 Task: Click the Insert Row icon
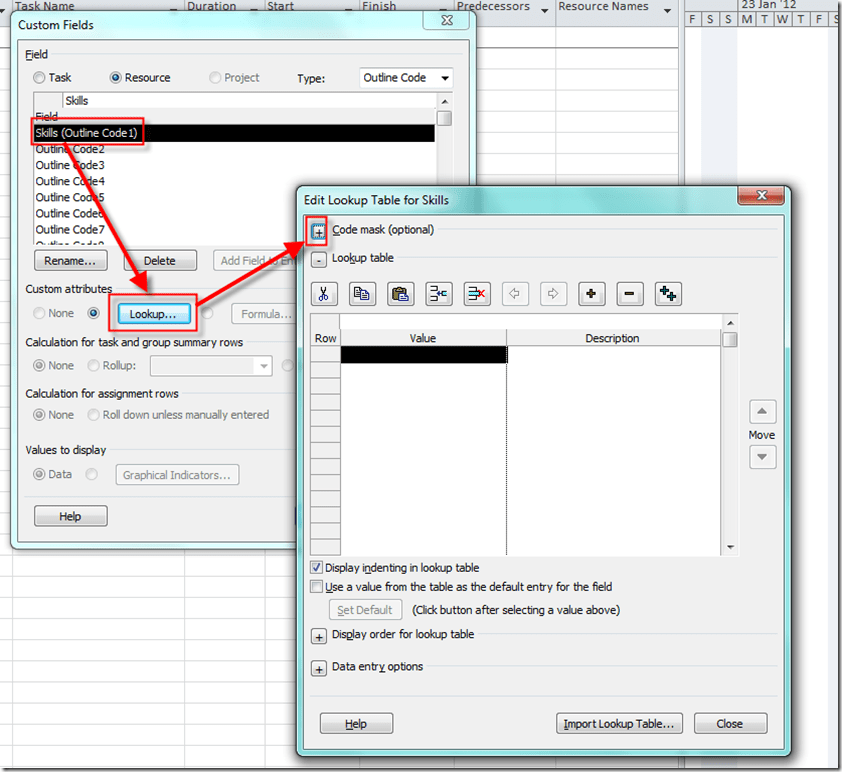click(439, 294)
